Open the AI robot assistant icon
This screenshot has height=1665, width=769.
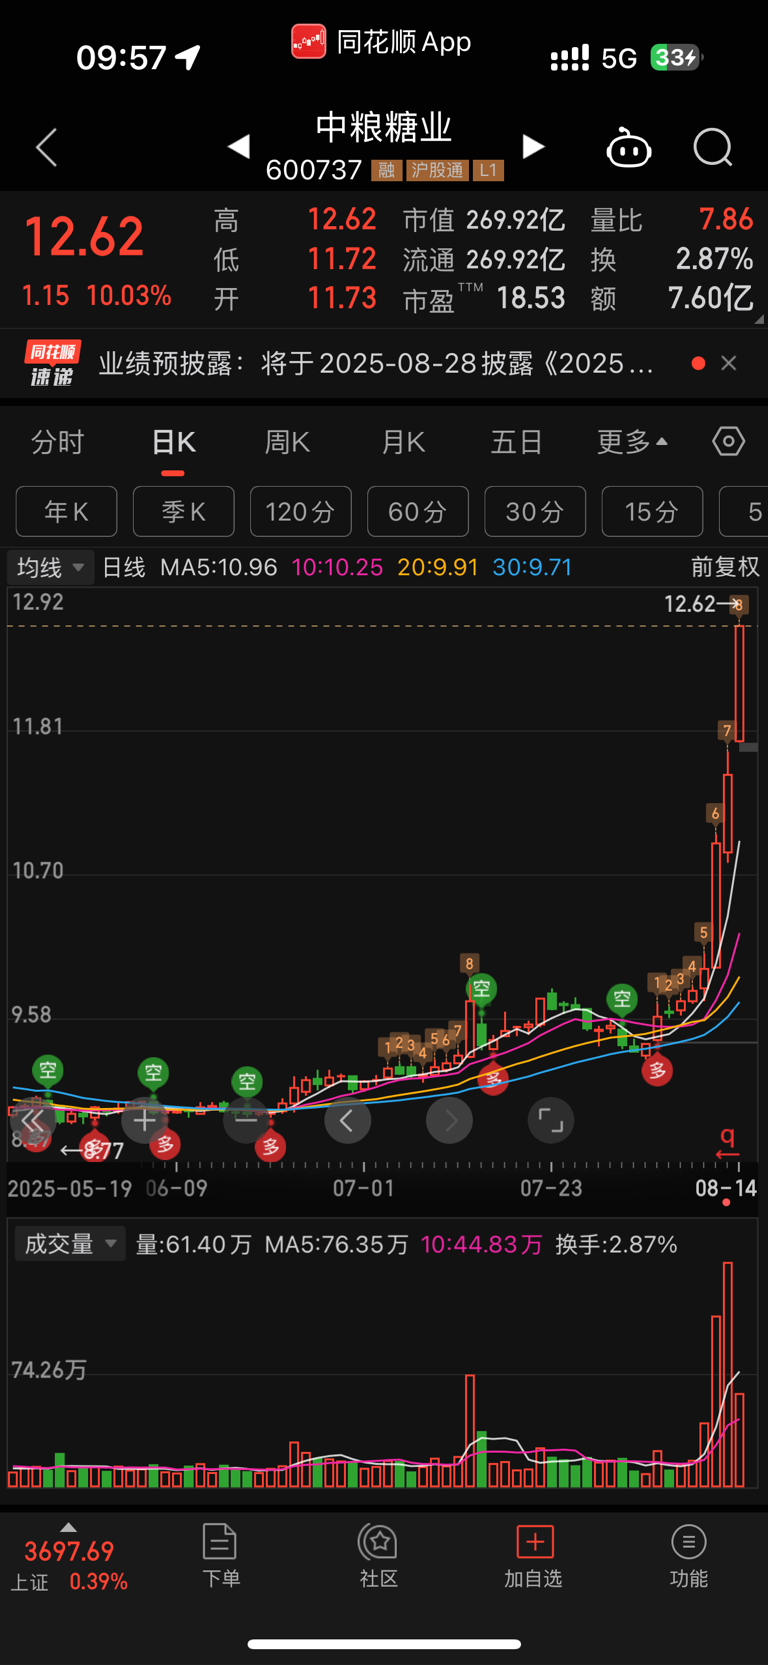[x=629, y=148]
